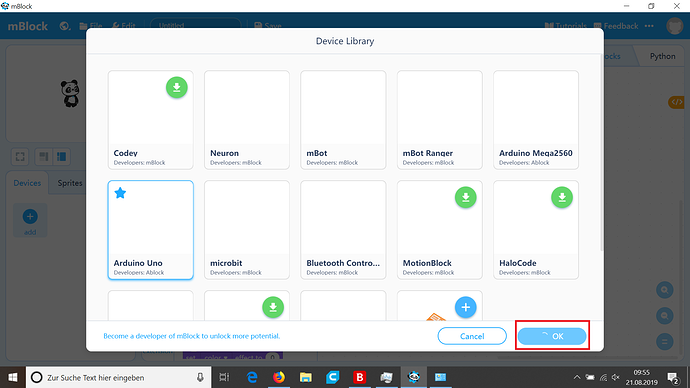
Task: Download the HaloCode device
Action: pos(562,198)
